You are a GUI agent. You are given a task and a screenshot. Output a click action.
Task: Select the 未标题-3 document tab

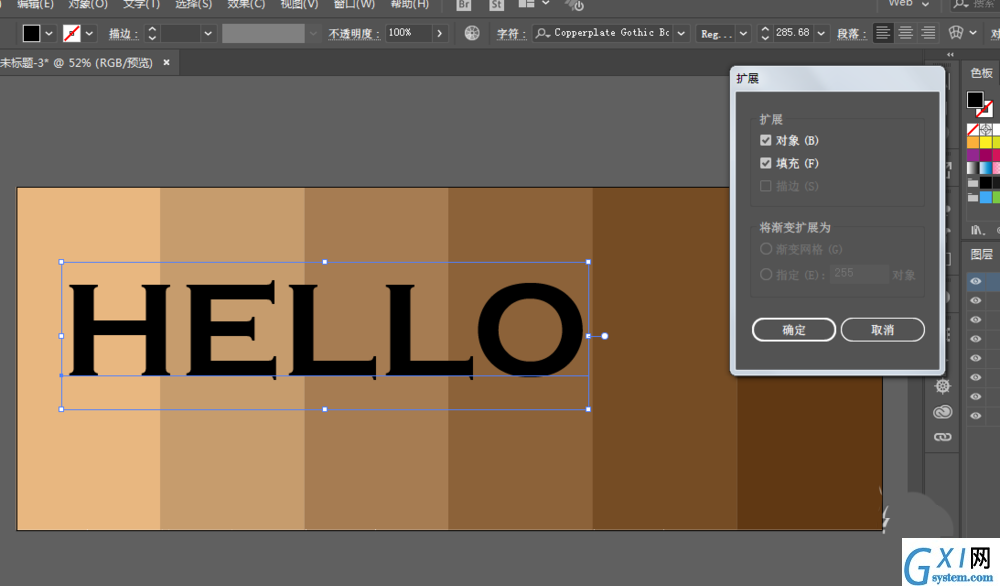coord(77,62)
